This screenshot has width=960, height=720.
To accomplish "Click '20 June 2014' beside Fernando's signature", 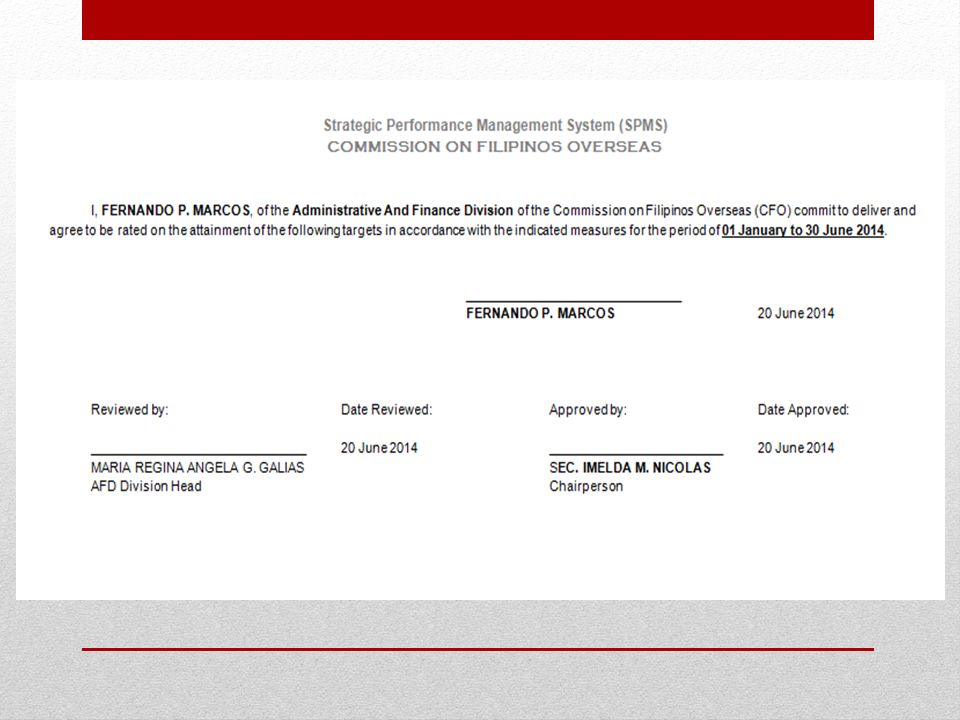I will point(796,313).
